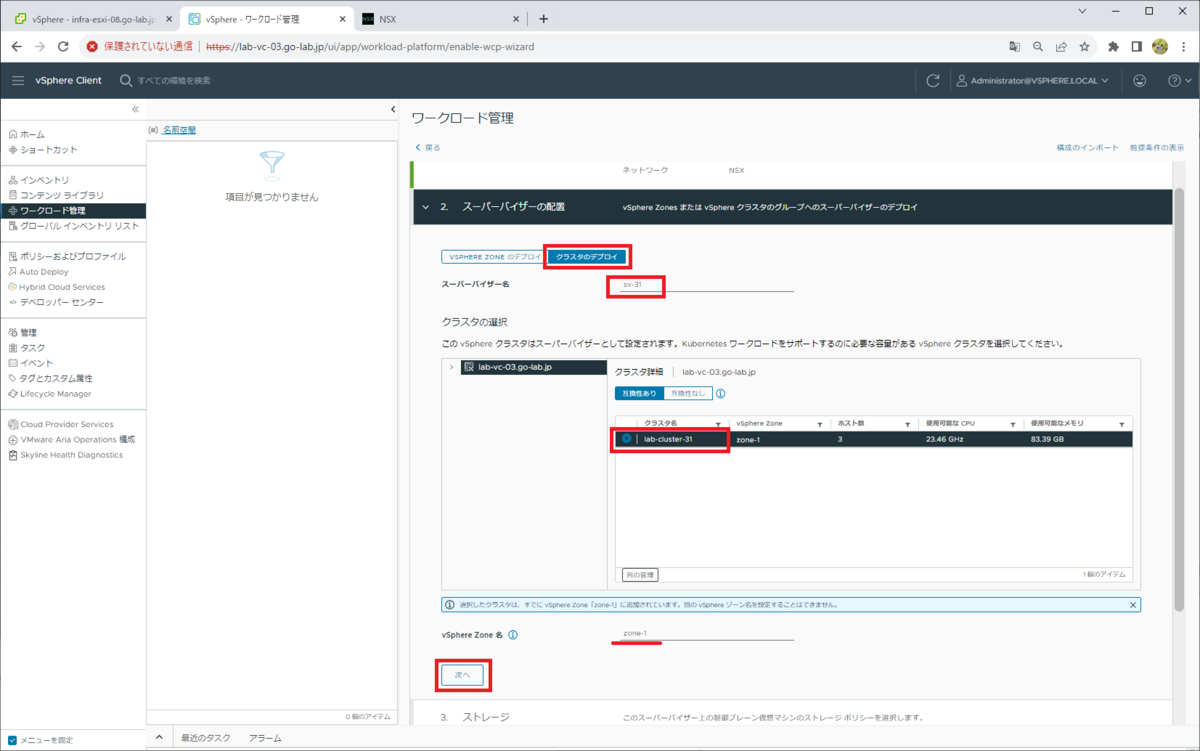Dismiss the zone-1 info banner
This screenshot has width=1200, height=751.
[x=1133, y=605]
